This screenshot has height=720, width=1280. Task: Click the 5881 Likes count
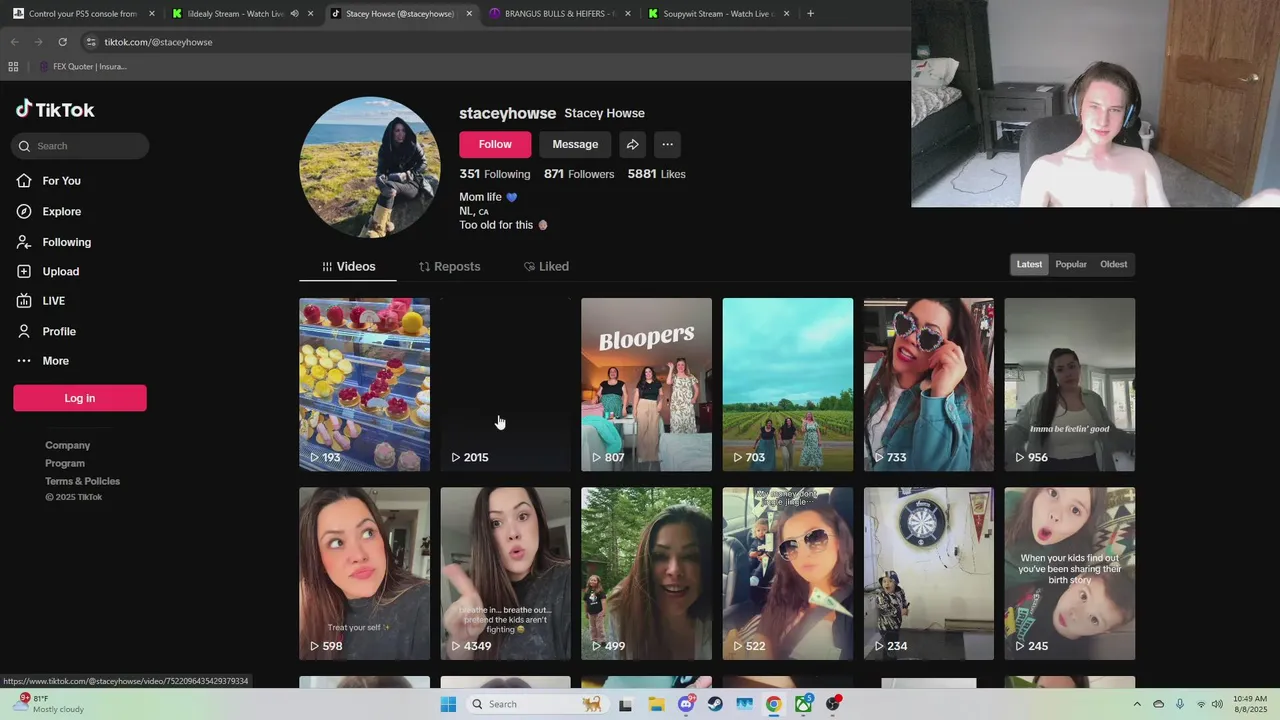point(656,174)
